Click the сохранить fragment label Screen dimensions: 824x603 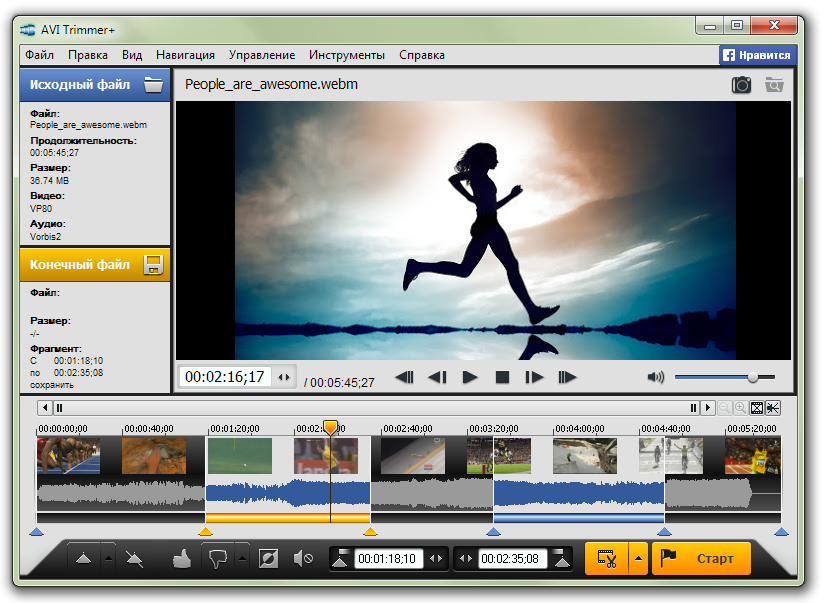52,385
